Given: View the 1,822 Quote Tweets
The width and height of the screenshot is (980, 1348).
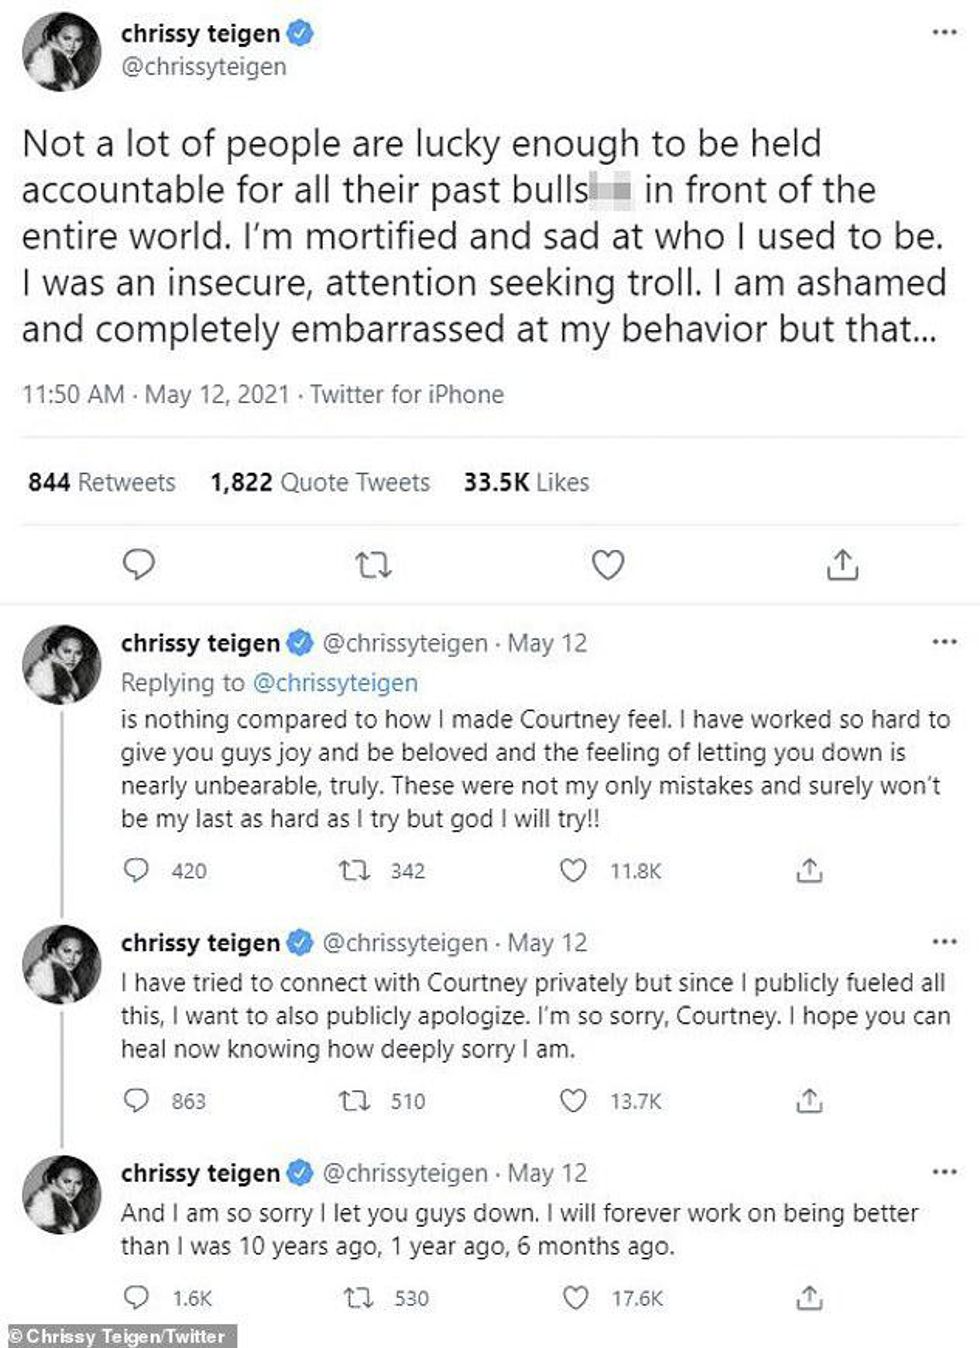Looking at the screenshot, I should (320, 482).
